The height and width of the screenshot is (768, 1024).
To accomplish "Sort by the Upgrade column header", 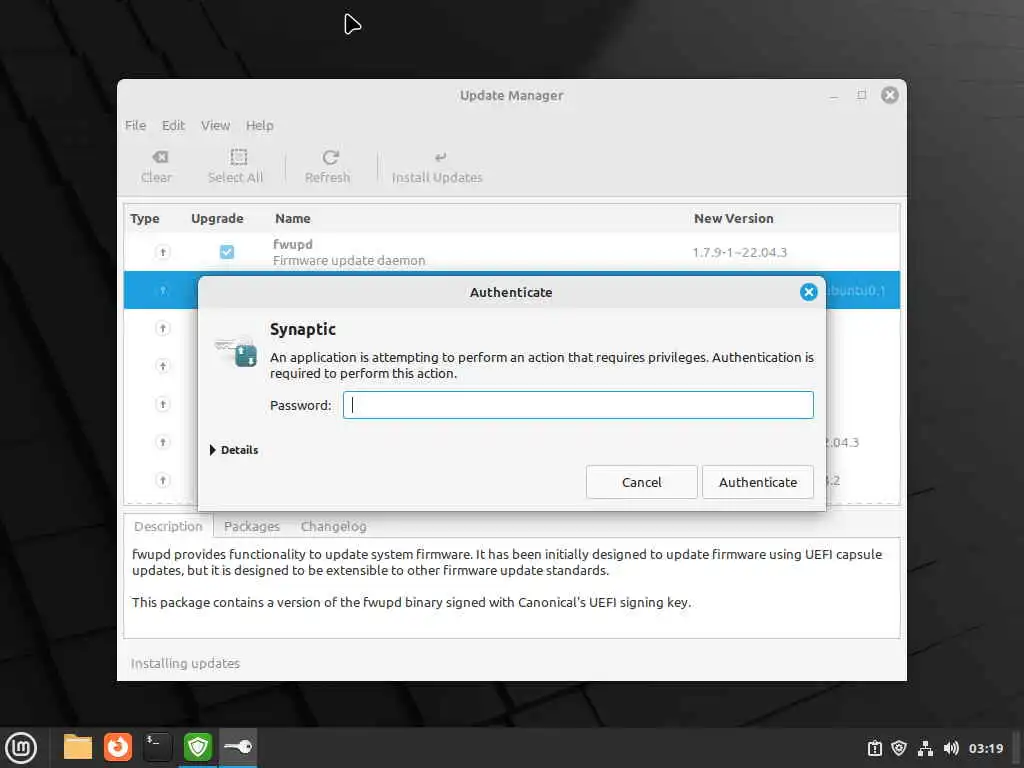I will 217,218.
